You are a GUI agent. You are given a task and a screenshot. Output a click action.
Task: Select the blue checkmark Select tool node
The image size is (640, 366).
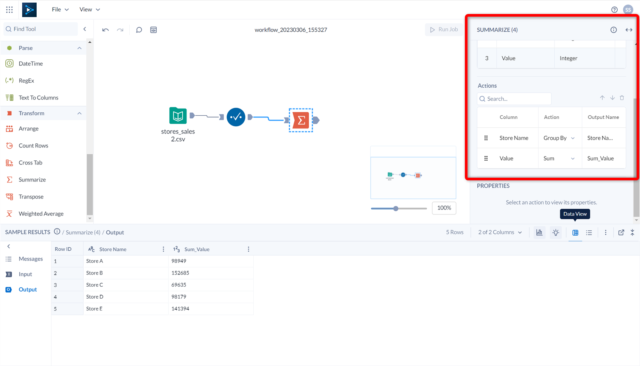(x=236, y=117)
